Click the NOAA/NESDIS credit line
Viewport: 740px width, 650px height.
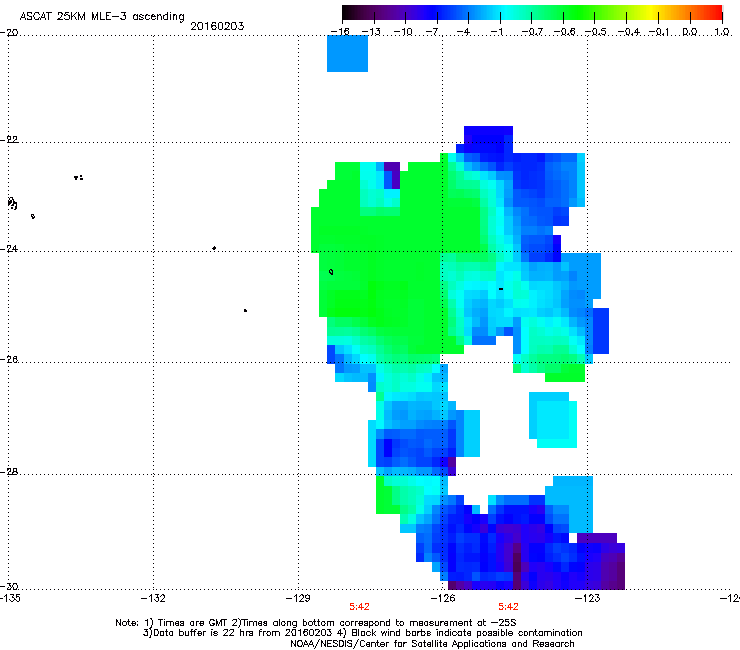(x=432, y=644)
